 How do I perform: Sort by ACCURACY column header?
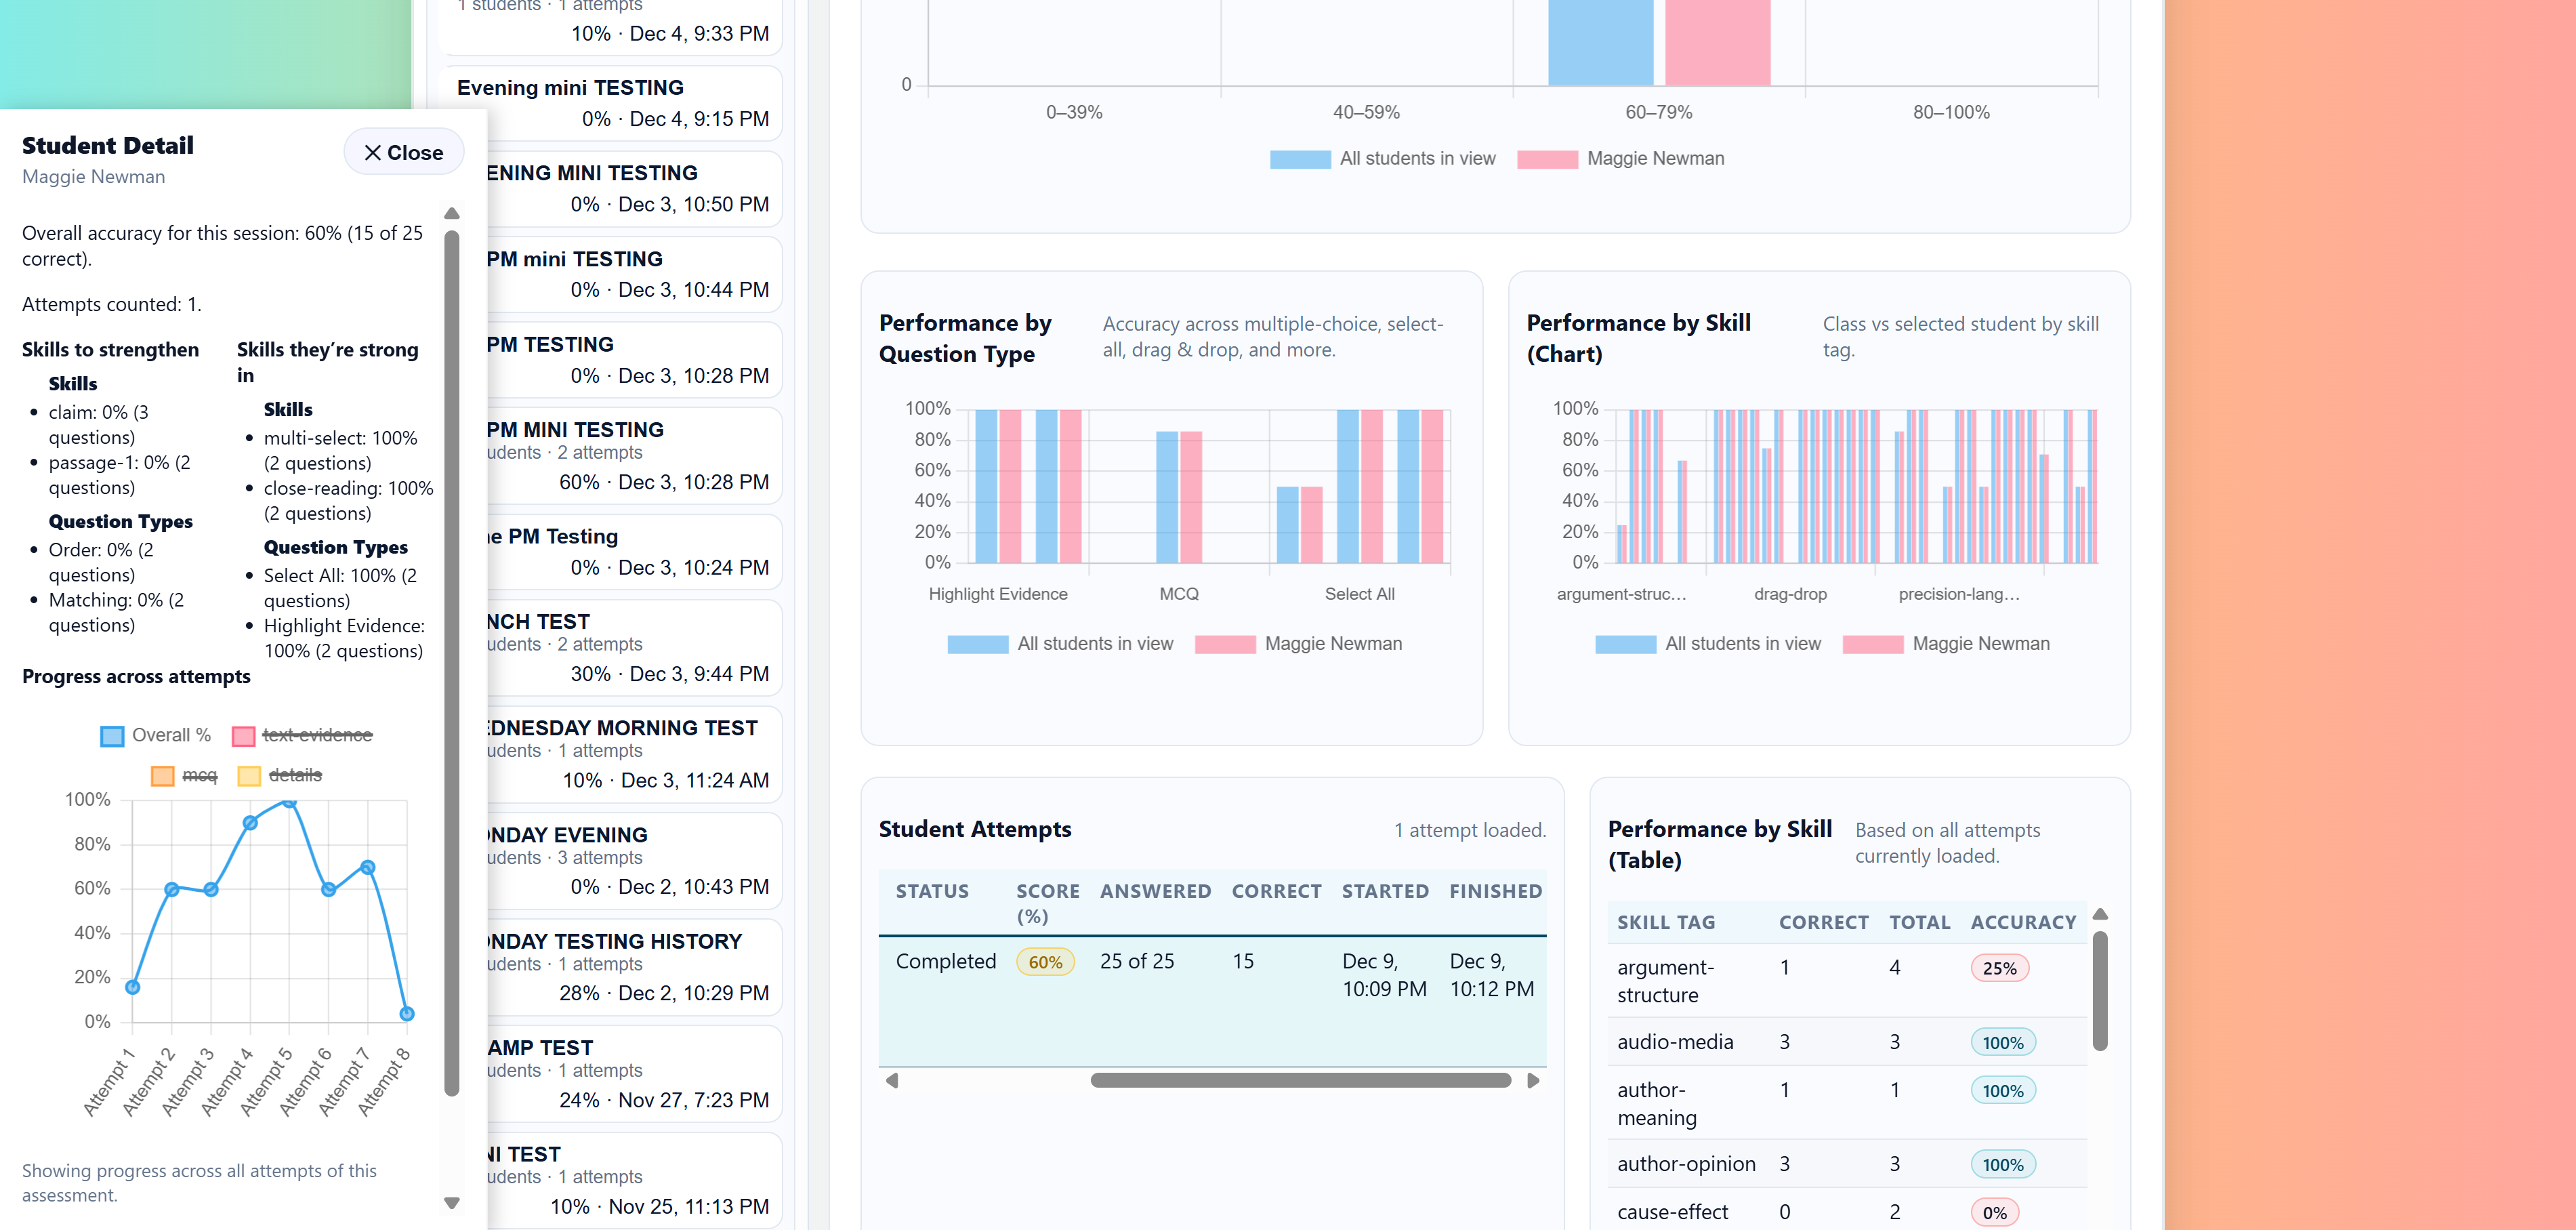coord(2022,922)
